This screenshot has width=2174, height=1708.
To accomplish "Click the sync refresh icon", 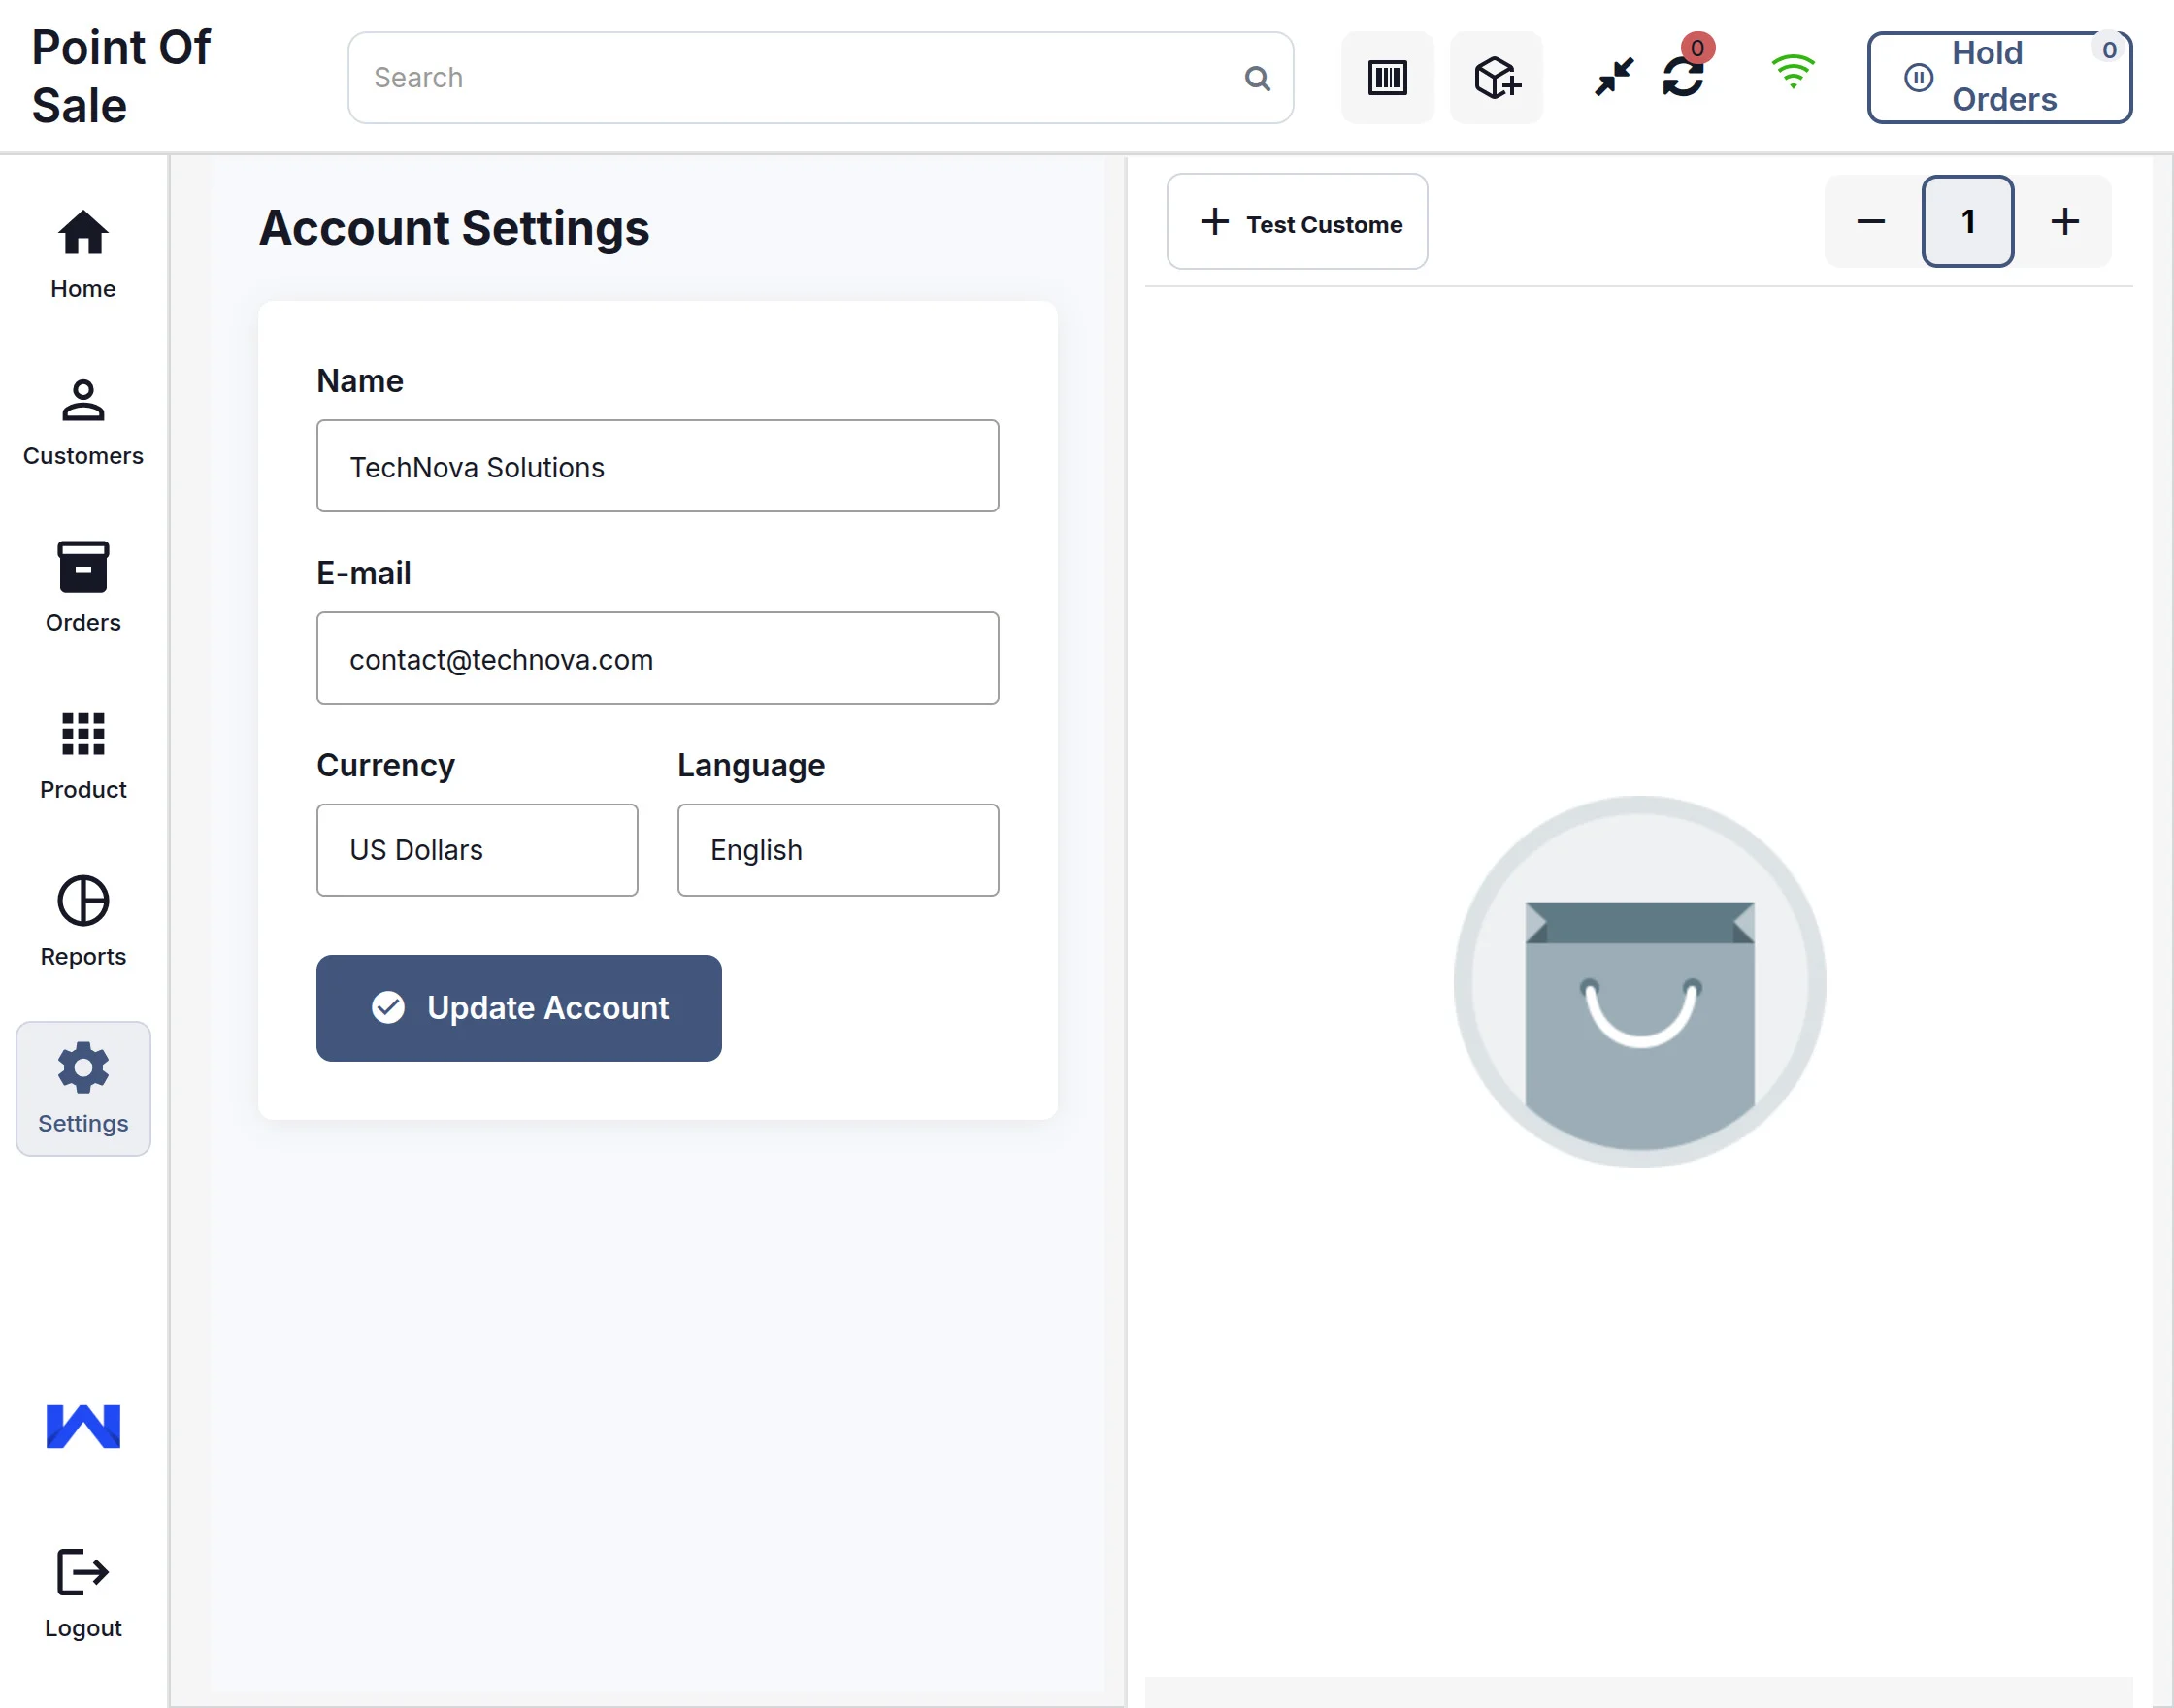I will [x=1683, y=76].
